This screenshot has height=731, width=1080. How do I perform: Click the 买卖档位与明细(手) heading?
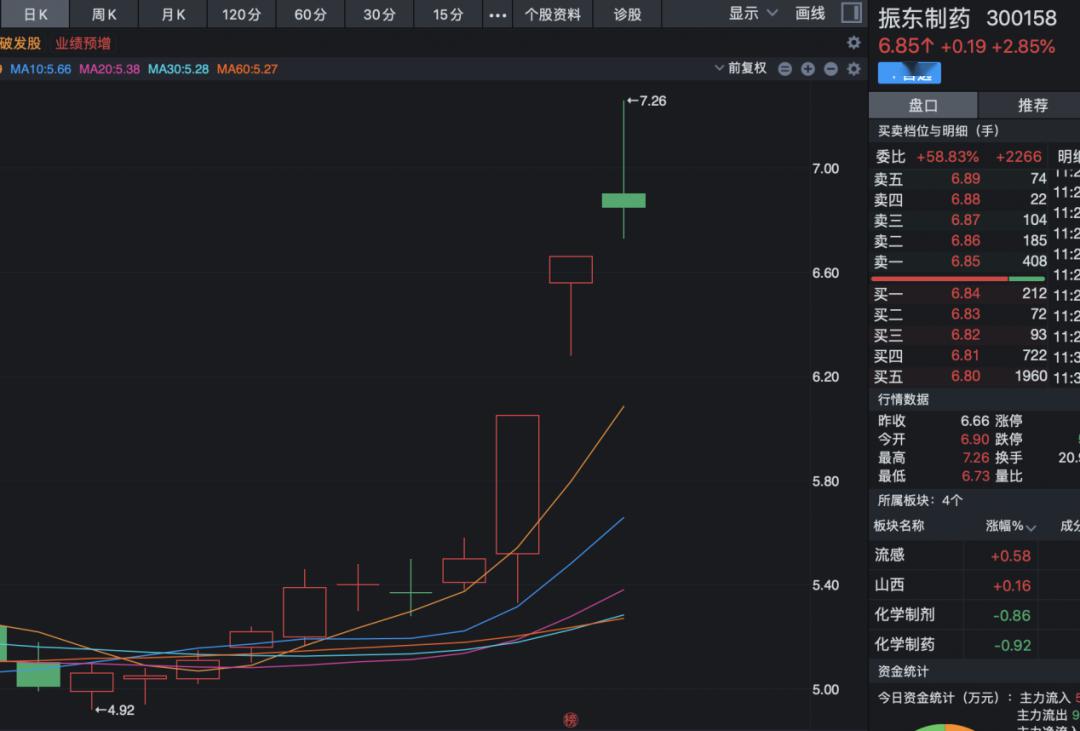point(938,131)
